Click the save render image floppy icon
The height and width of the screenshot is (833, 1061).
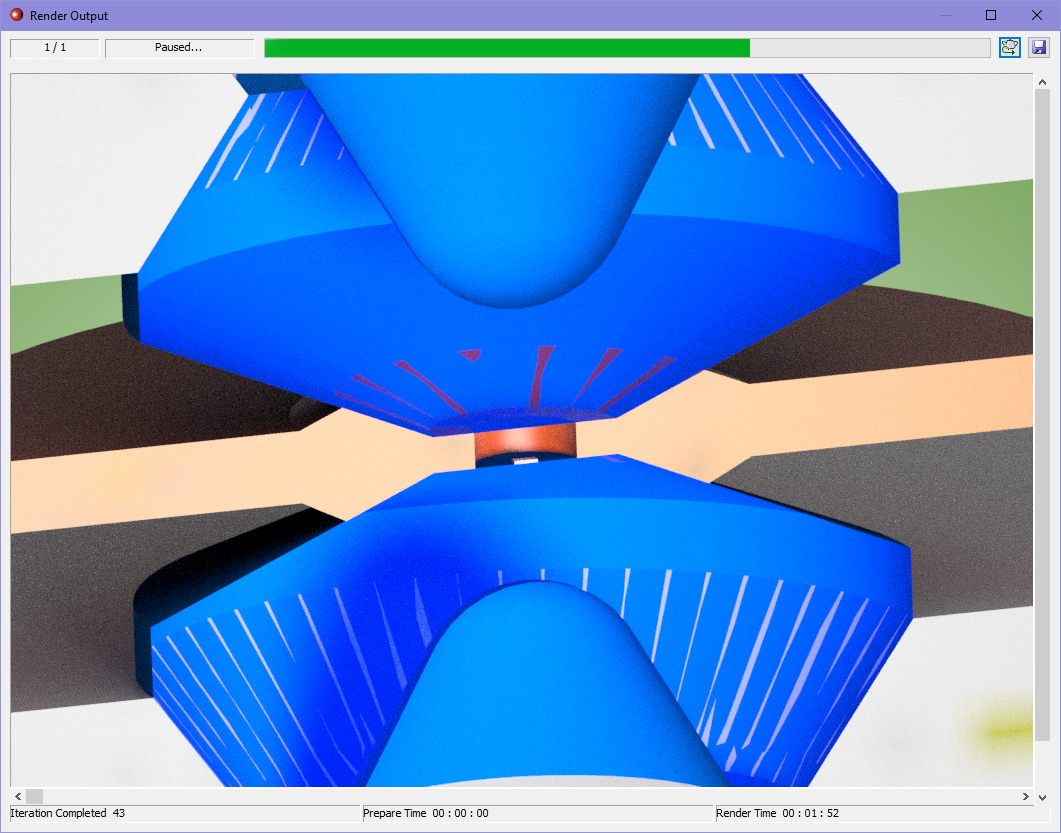tap(1038, 47)
